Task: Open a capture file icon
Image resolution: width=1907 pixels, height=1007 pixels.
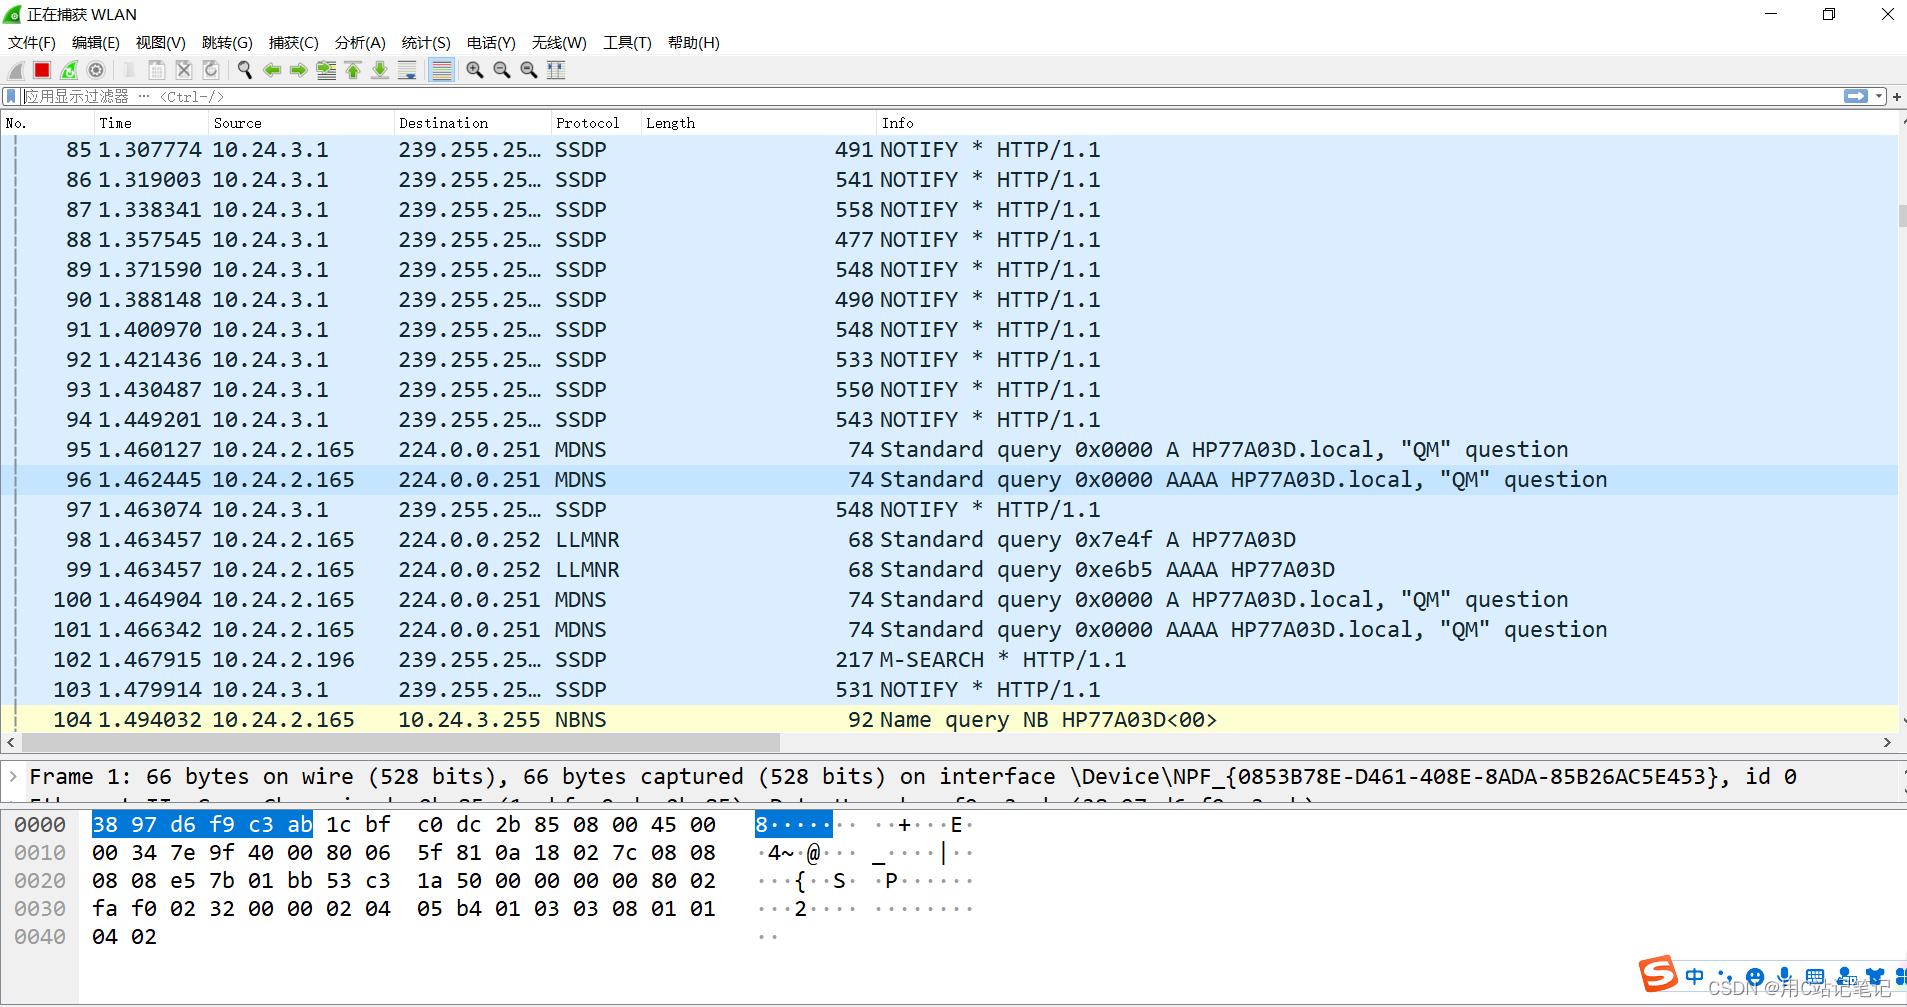Action: [129, 70]
